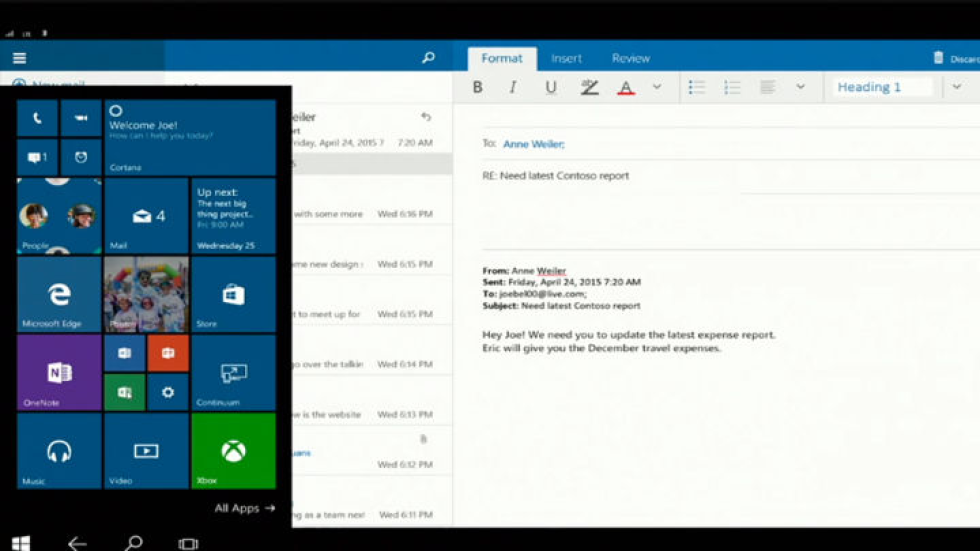Toggle italic text formatting

[513, 88]
